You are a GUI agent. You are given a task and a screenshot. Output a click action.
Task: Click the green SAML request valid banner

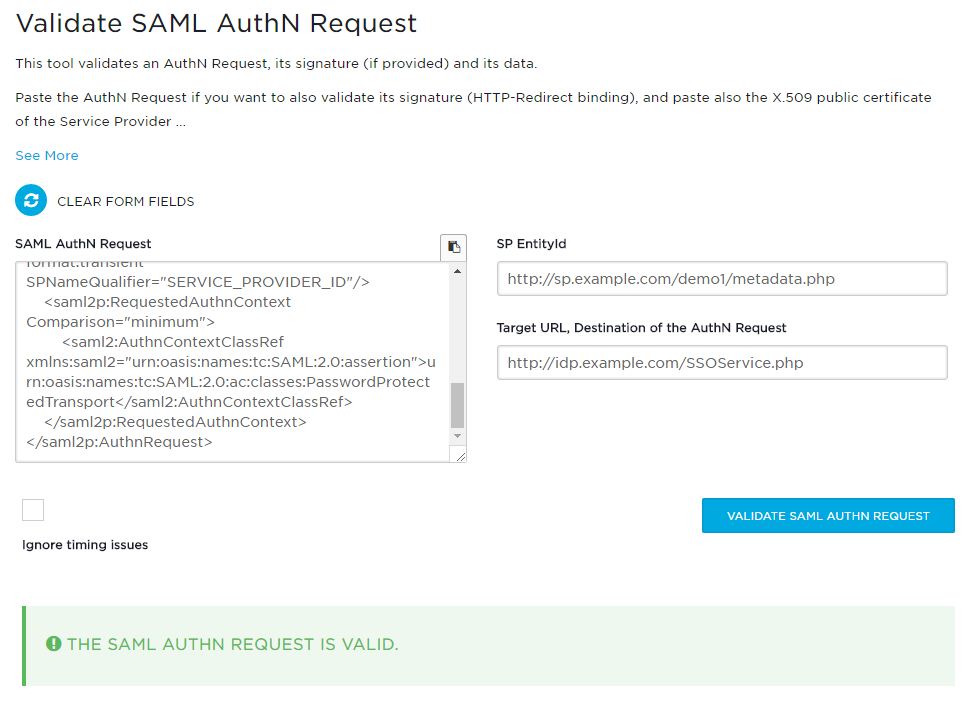(x=489, y=645)
